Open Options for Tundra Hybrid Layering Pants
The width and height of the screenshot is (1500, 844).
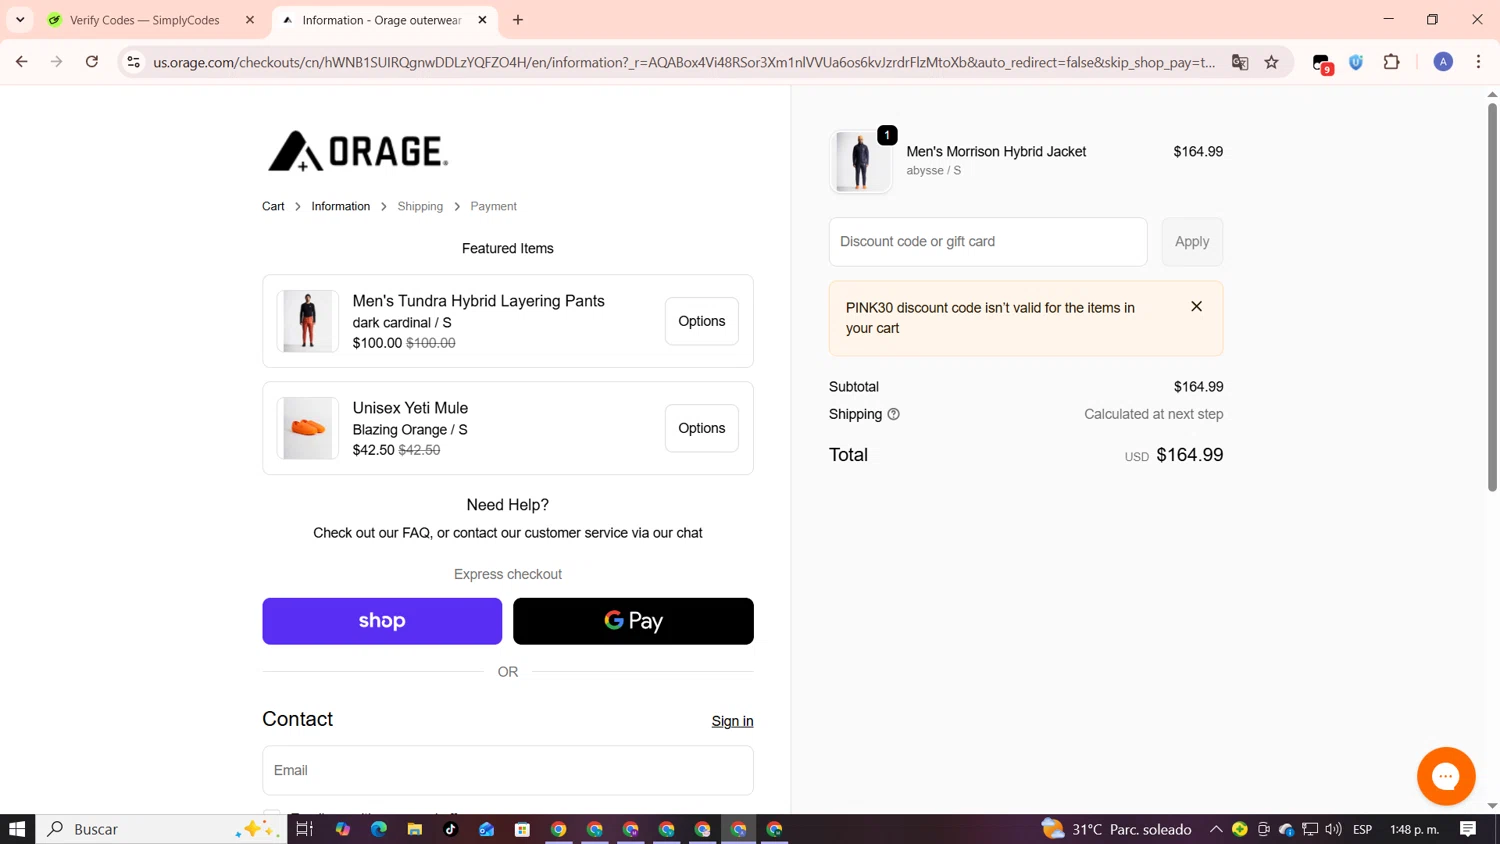702,321
